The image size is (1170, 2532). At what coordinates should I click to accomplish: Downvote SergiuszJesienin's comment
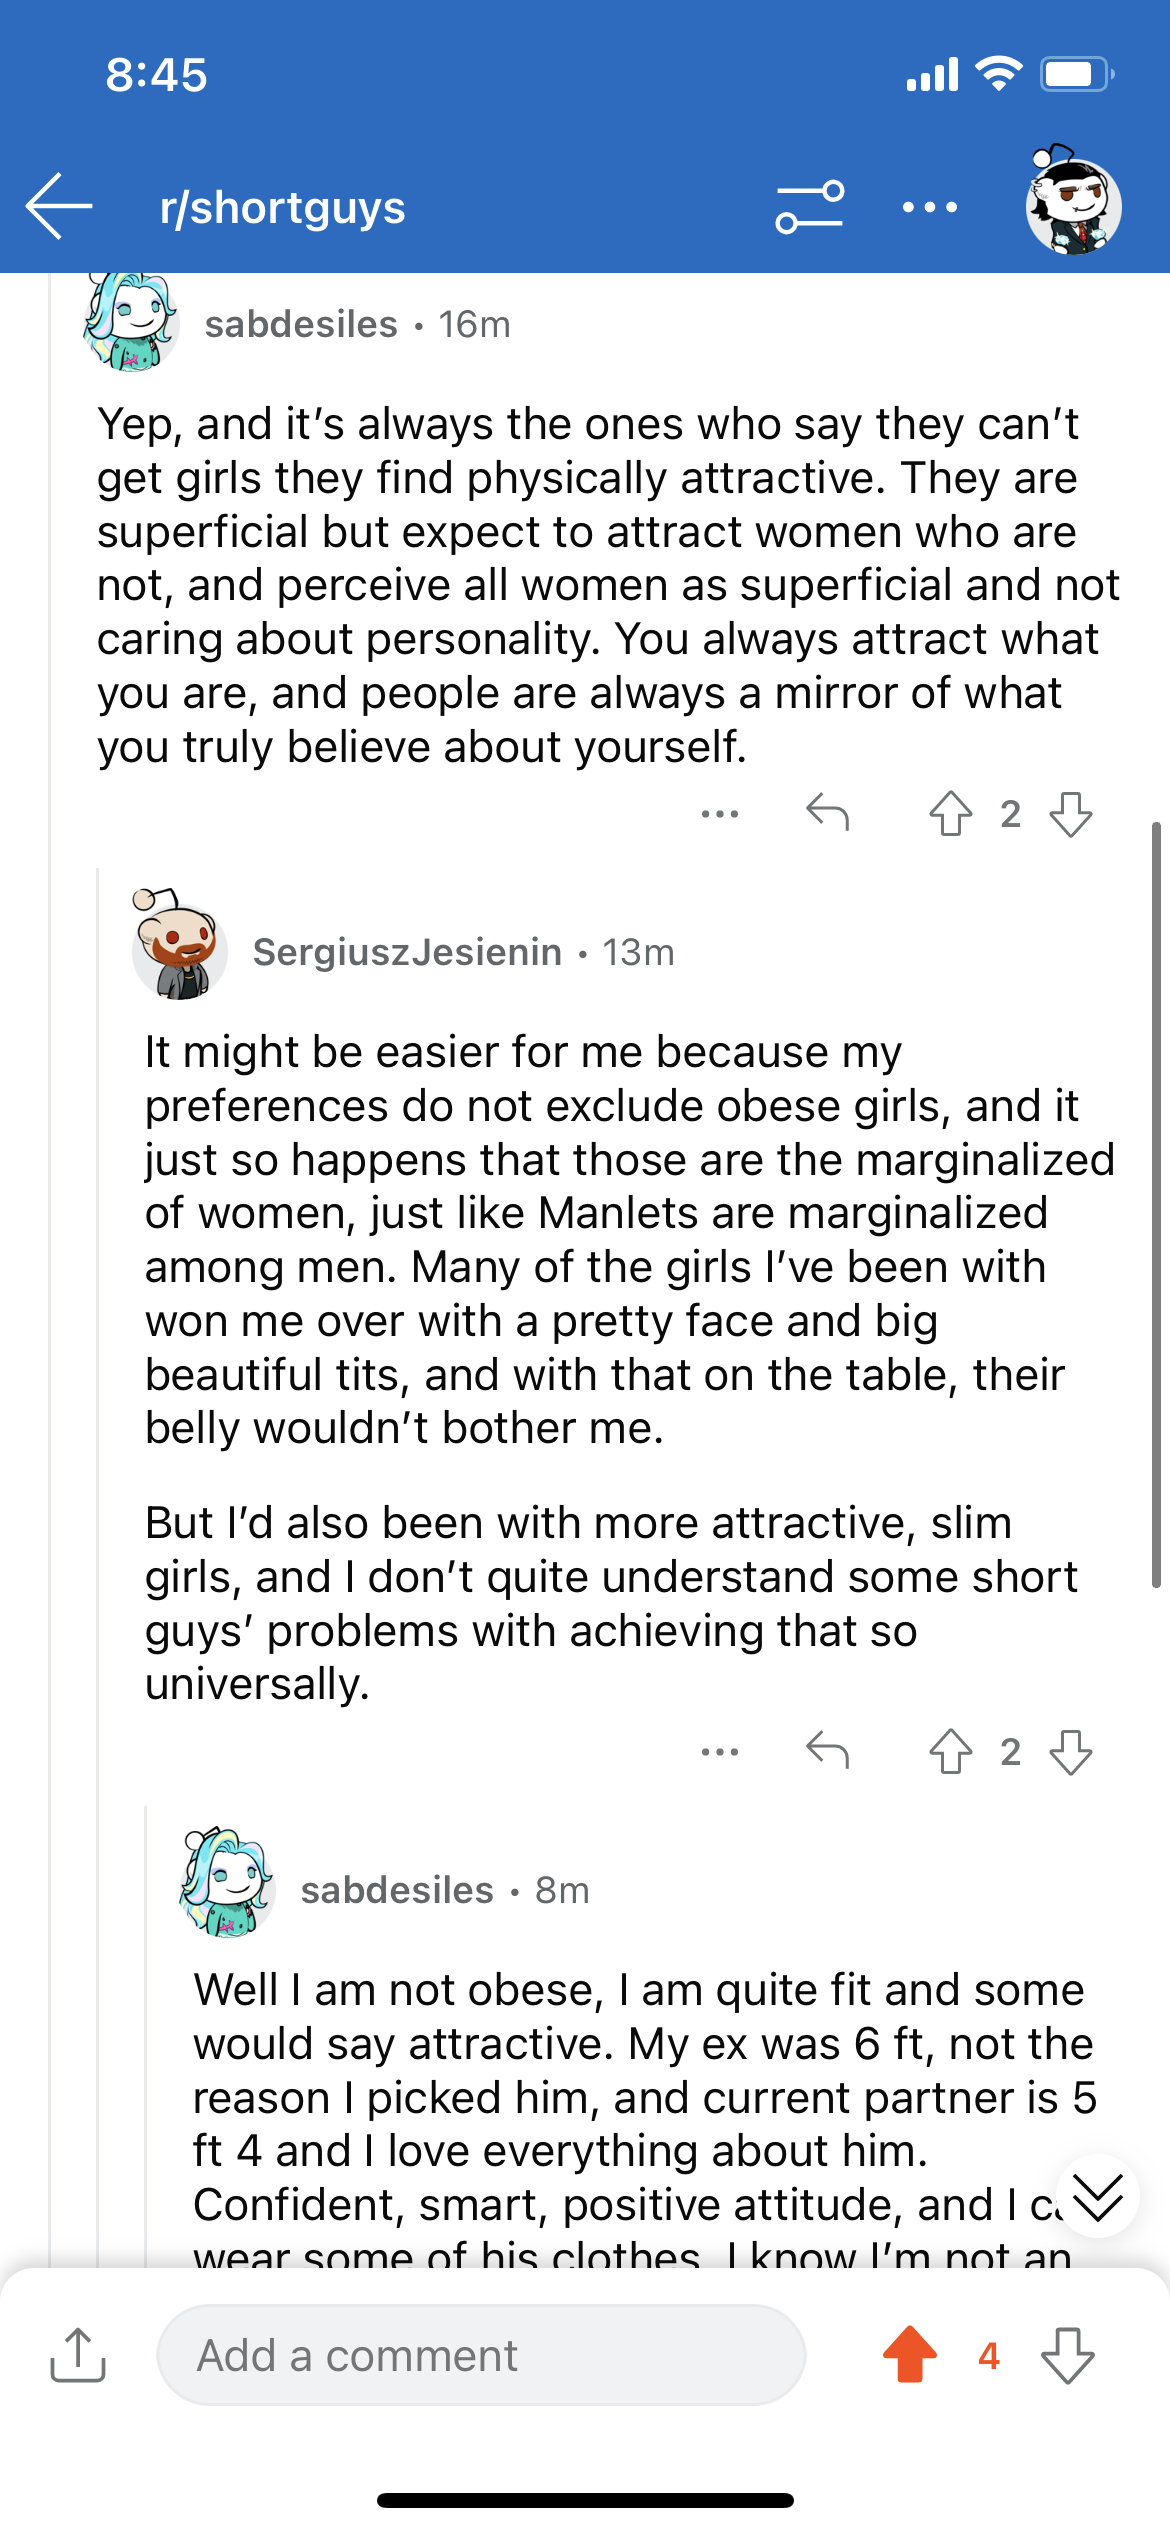pyautogui.click(x=1071, y=1751)
